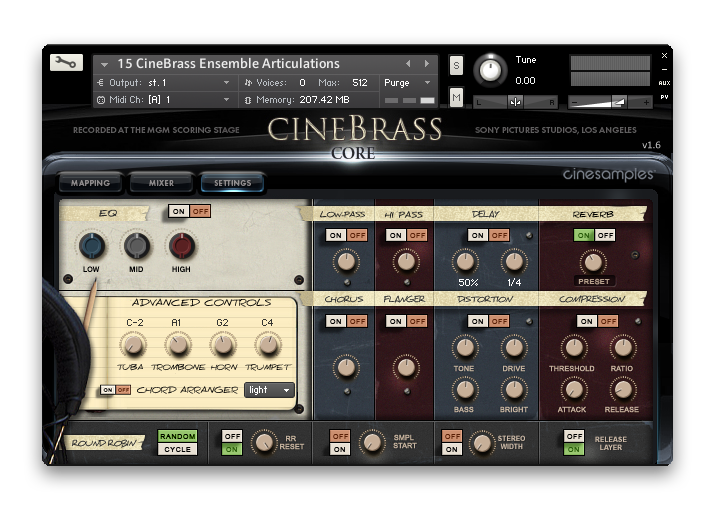The width and height of the screenshot is (717, 514).
Task: Turn the Stereo Width ON
Action: point(452,449)
